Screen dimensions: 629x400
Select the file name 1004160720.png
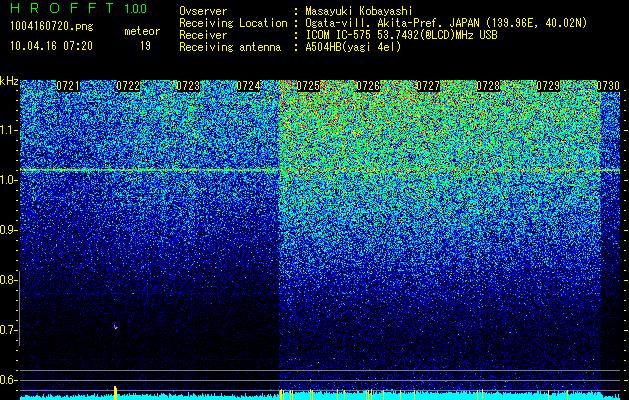[x=52, y=27]
